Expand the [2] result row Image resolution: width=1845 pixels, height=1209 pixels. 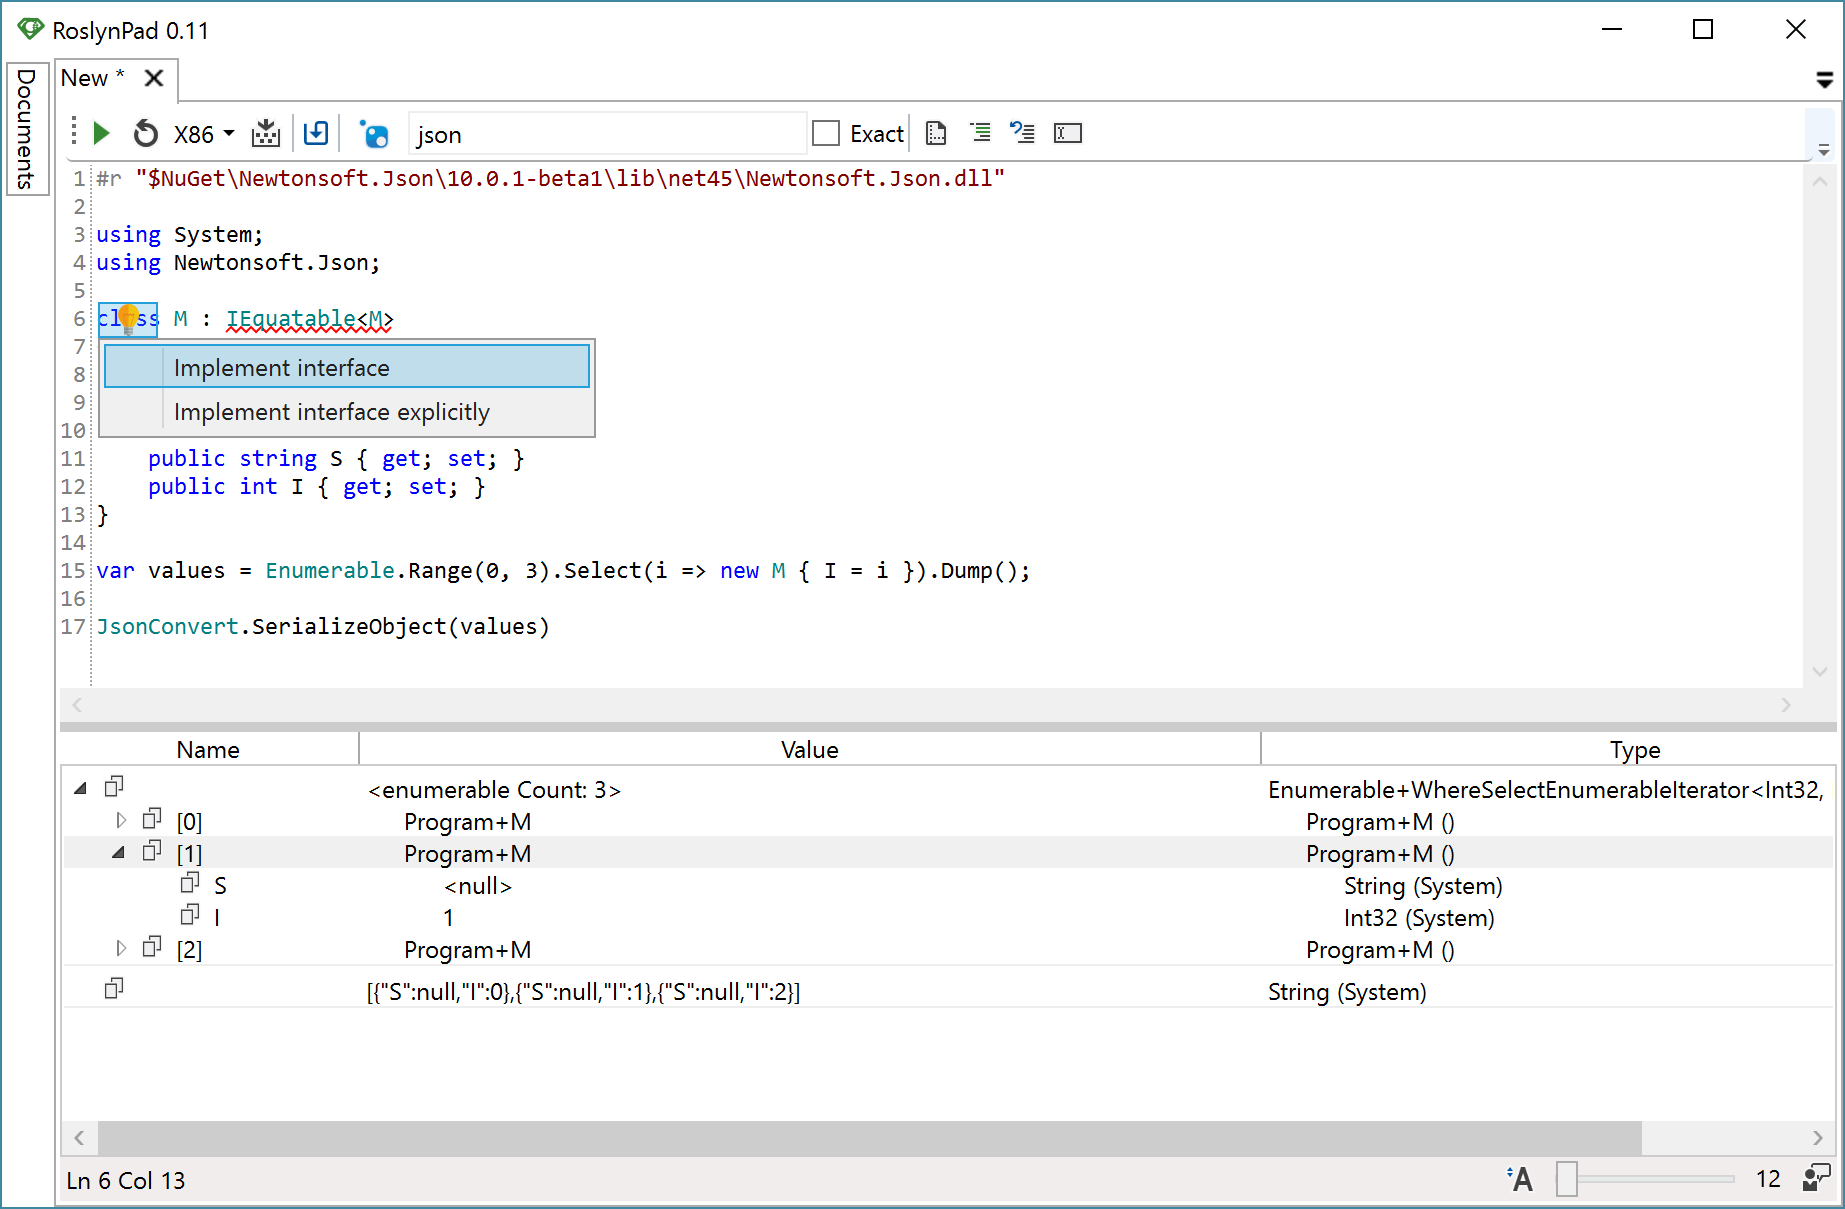[x=121, y=948]
